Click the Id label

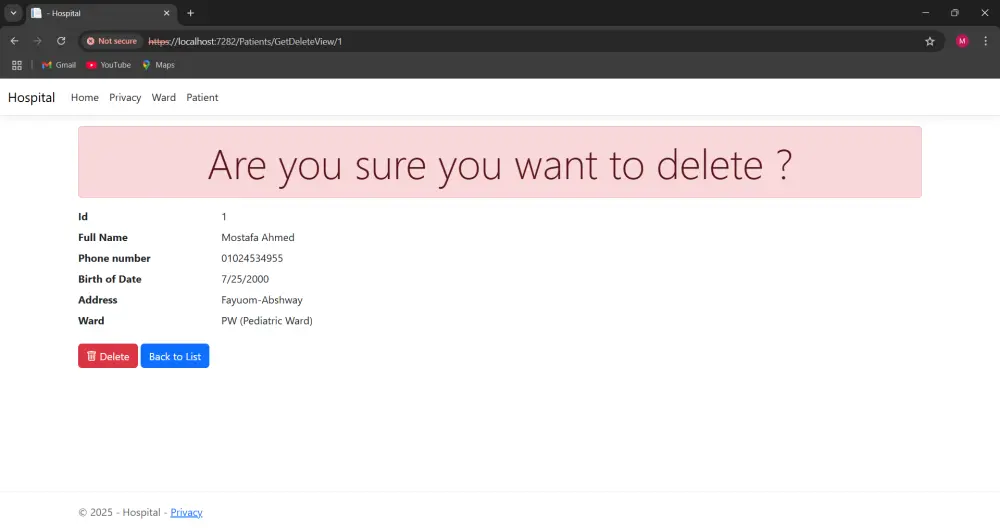[83, 217]
